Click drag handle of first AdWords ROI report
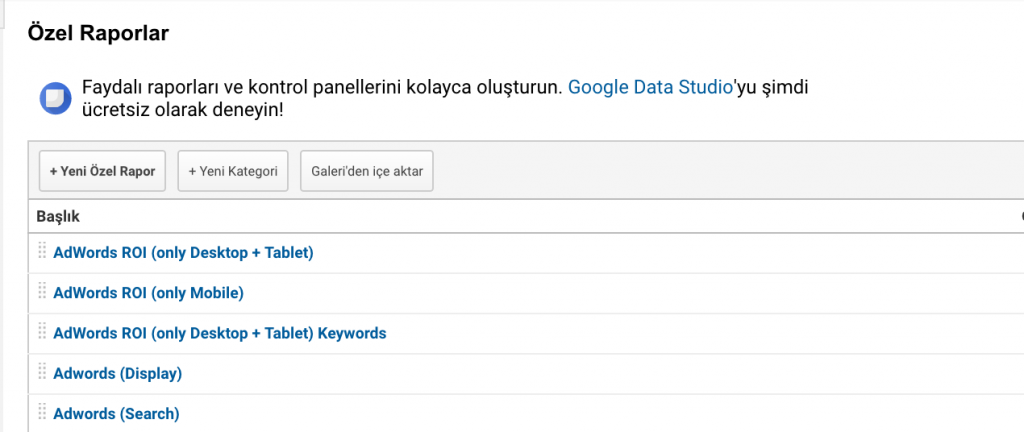The width and height of the screenshot is (1024, 432). click(x=42, y=252)
